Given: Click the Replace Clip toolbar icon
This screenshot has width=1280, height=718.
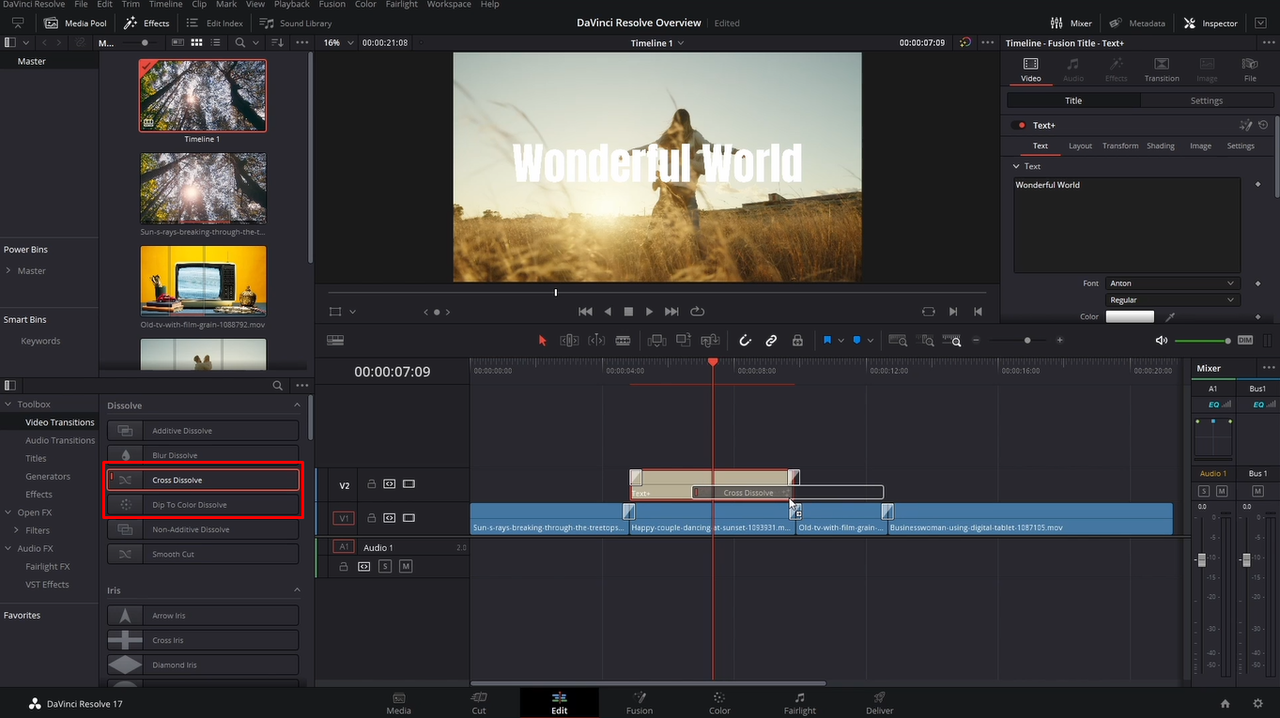Looking at the screenshot, I should point(710,340).
